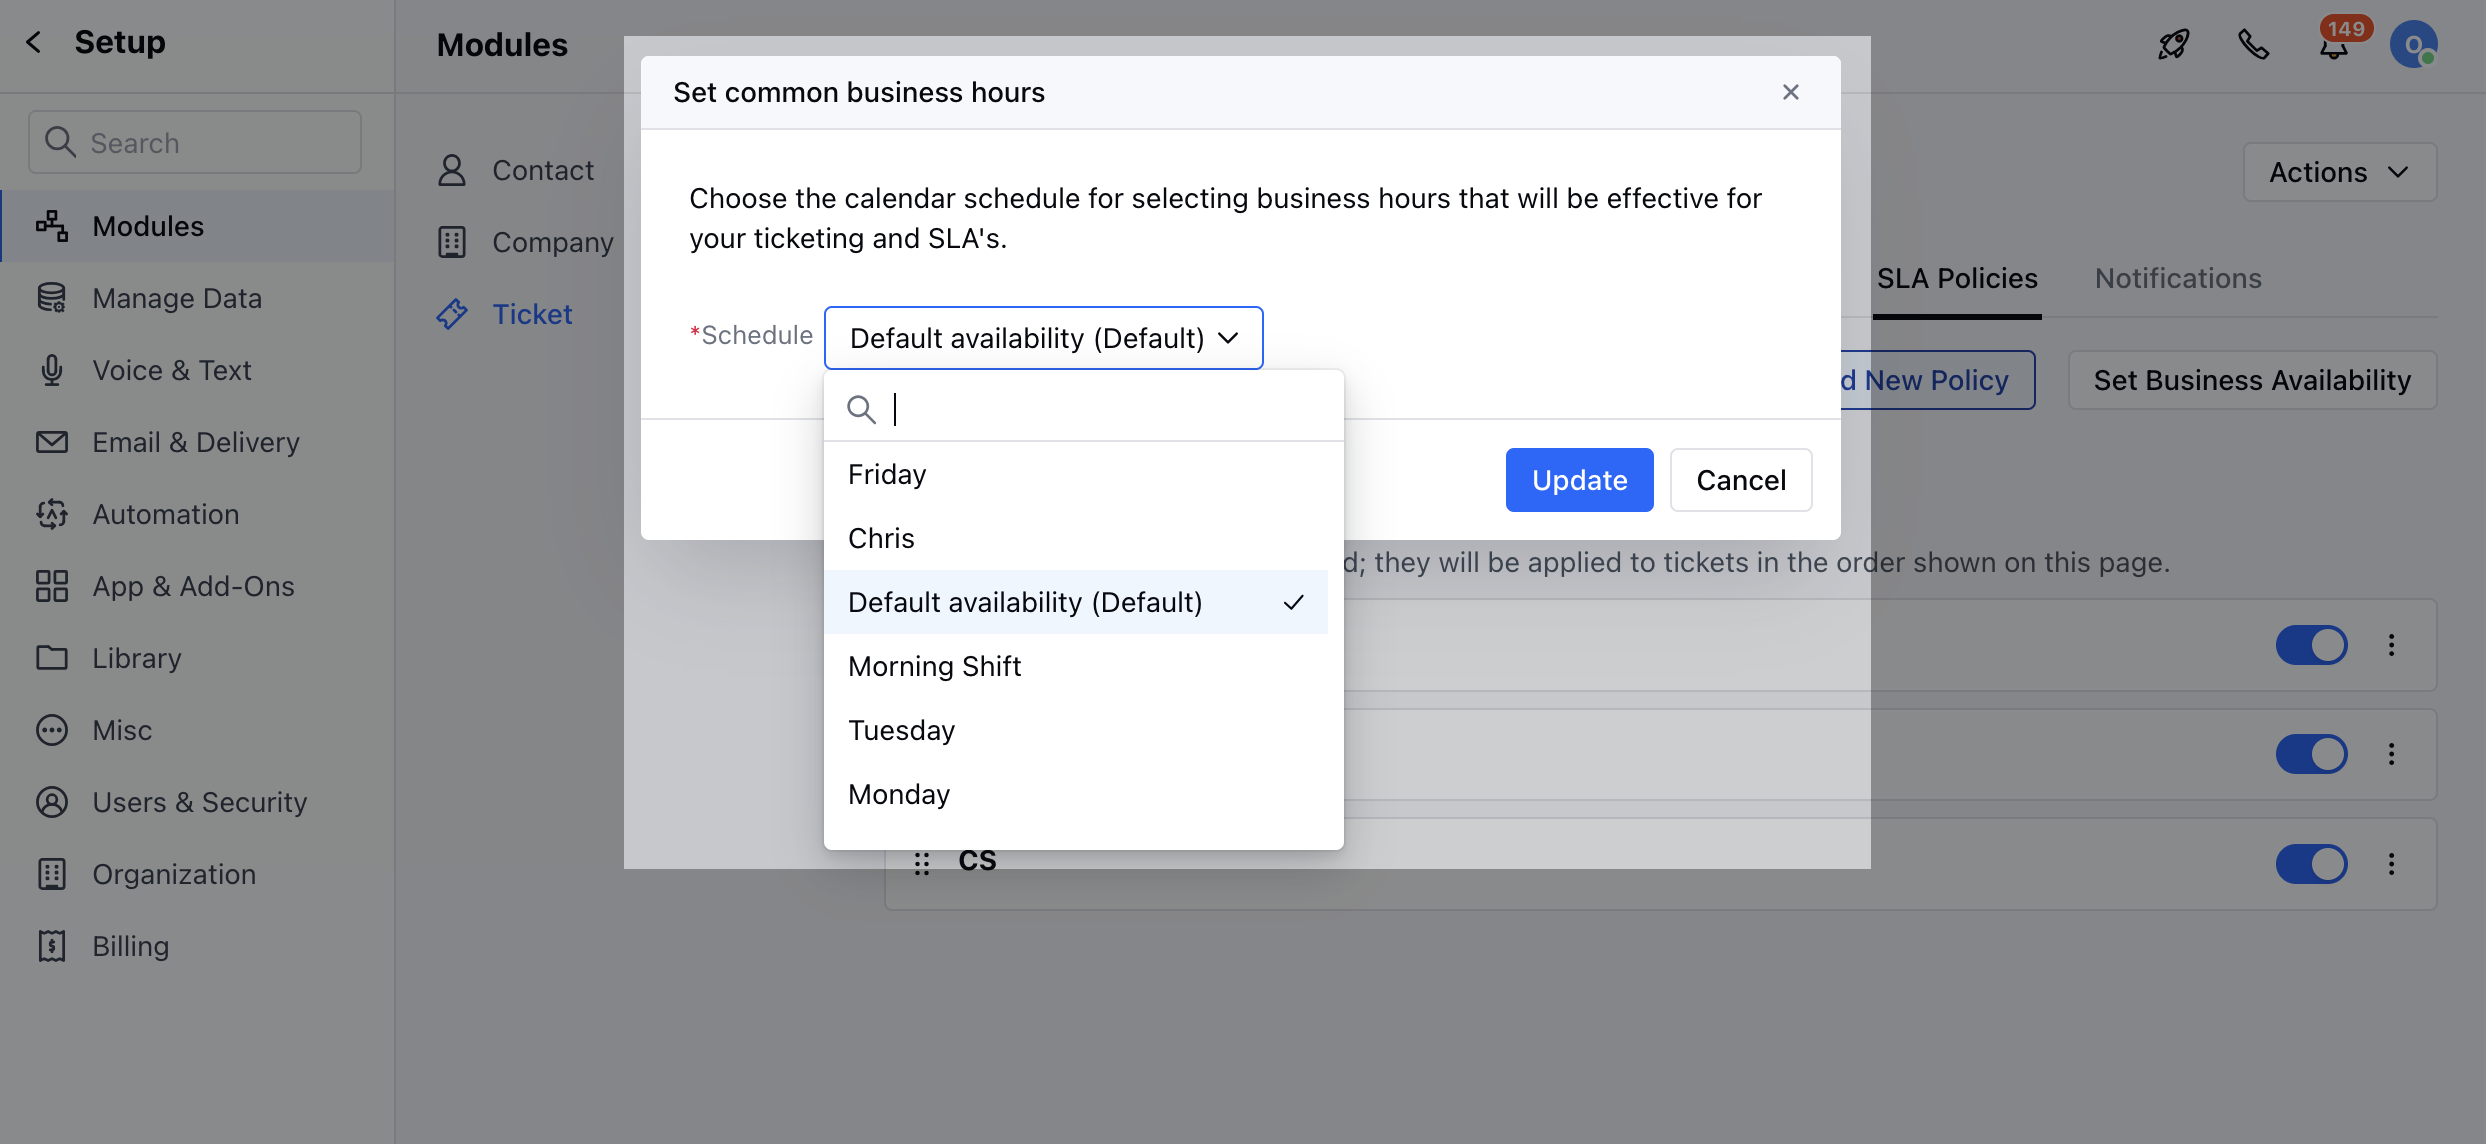Image resolution: width=2486 pixels, height=1144 pixels.
Task: Close the business hours dialog
Action: click(x=1790, y=92)
